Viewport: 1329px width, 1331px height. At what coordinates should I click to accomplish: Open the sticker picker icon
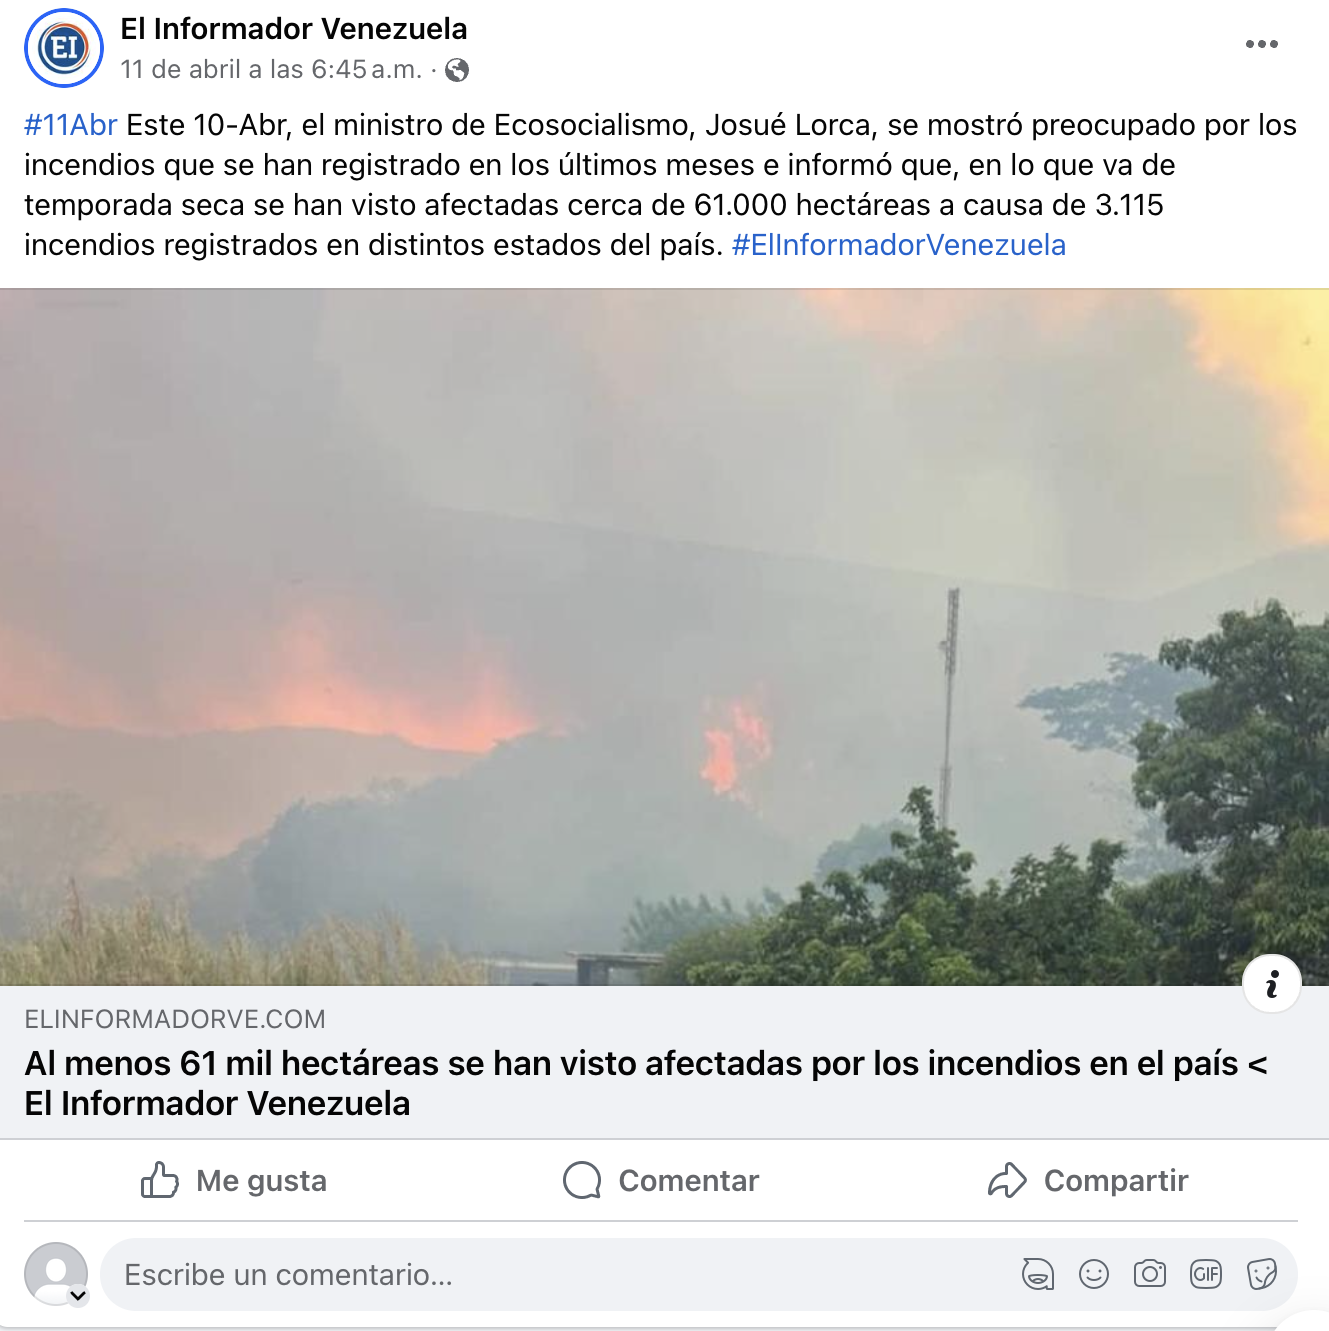click(x=1262, y=1274)
